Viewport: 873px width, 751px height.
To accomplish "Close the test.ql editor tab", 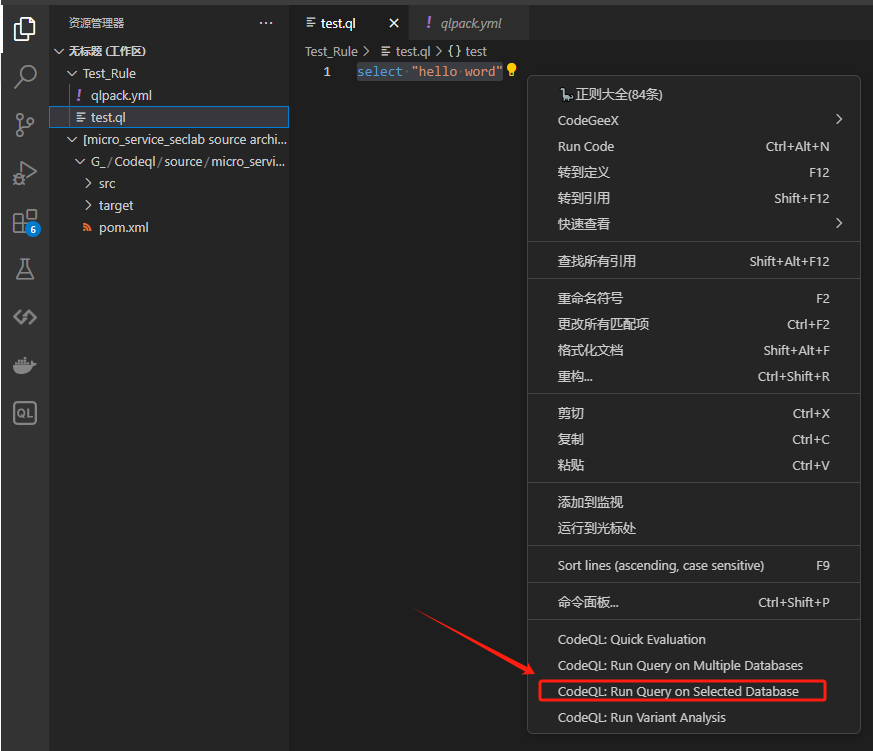I will [394, 23].
